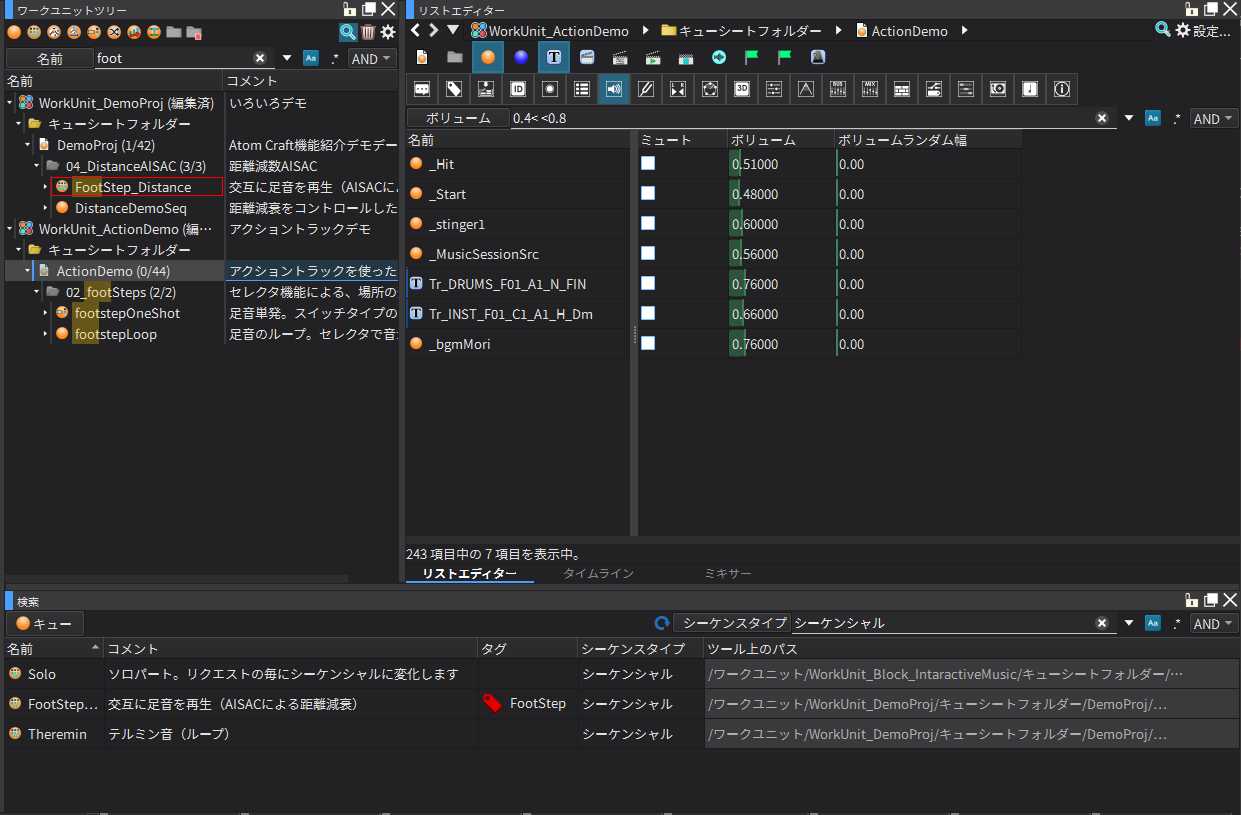1241x815 pixels.
Task: Click the envelope triangle column icon
Action: 806,89
